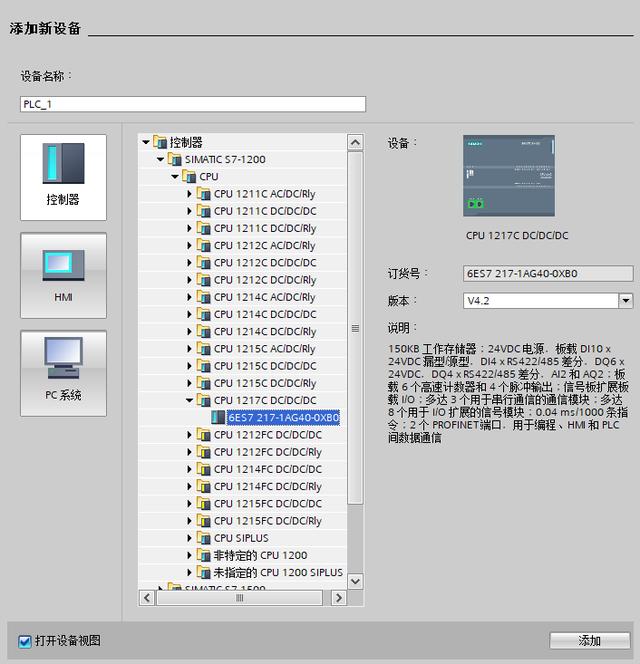Screen dimensions: 640x664
Task: Click folder icon of CPU 1217C DC/DC/DC
Action: [203, 401]
